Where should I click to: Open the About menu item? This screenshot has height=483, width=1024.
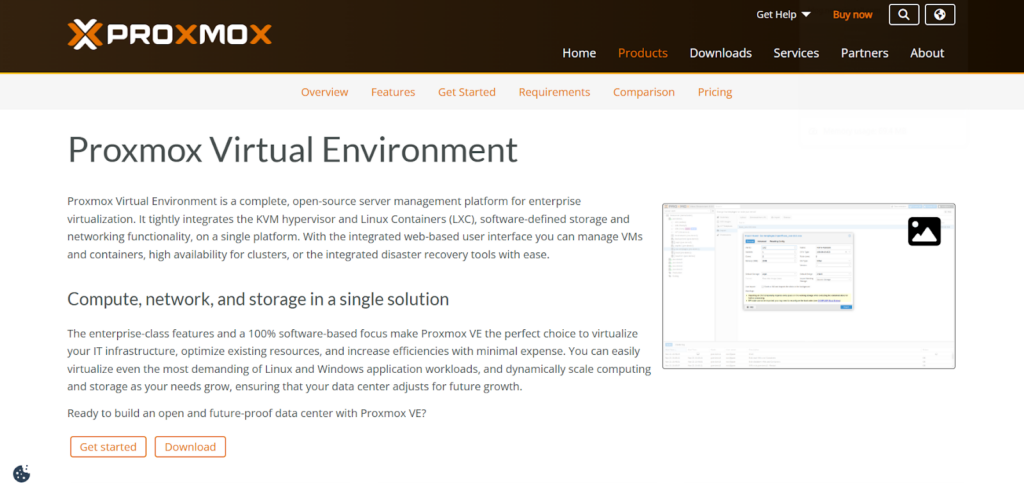coord(927,53)
